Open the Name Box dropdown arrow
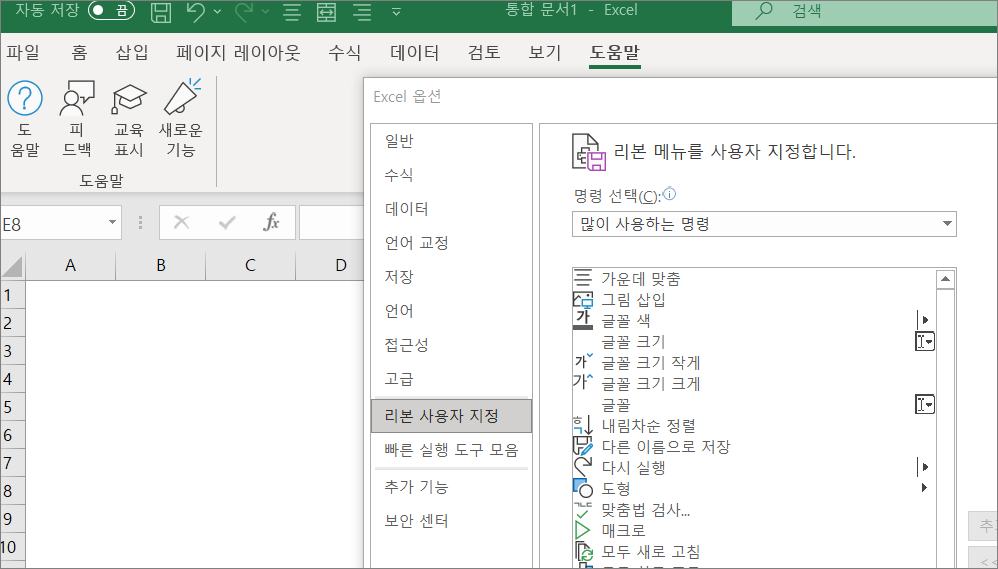Screen dimensions: 998x569 coord(112,222)
